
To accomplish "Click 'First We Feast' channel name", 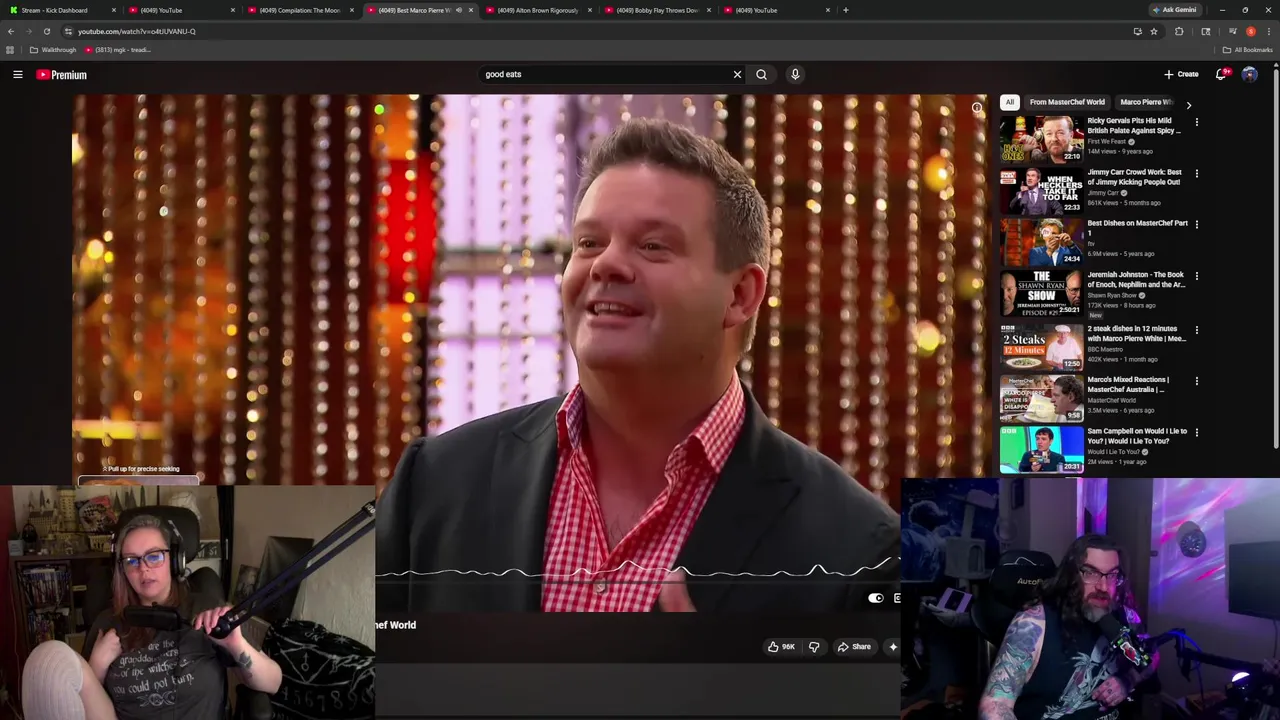I will pos(1107,142).
